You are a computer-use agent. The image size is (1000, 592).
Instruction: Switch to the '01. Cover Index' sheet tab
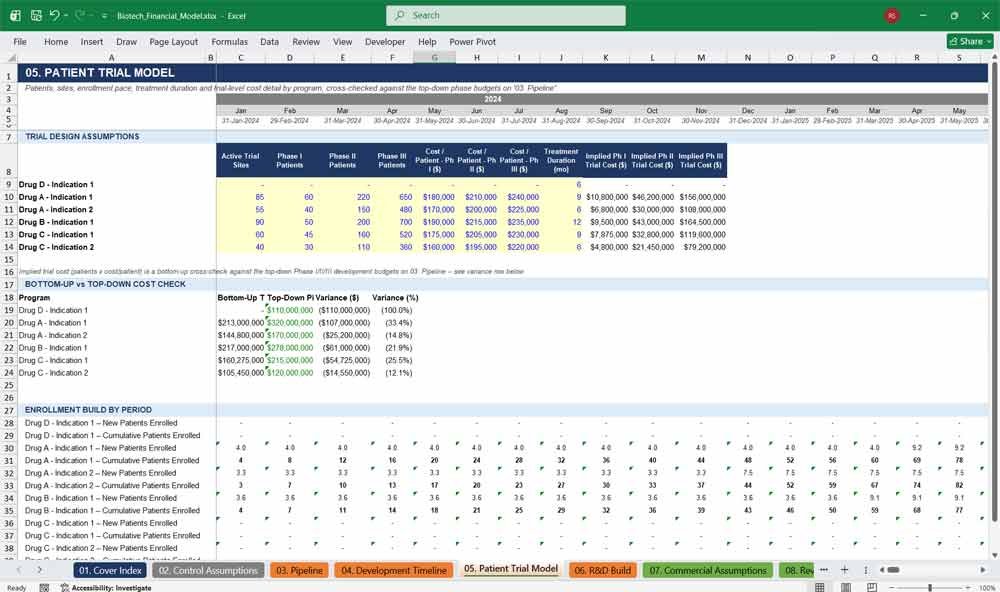(x=110, y=570)
